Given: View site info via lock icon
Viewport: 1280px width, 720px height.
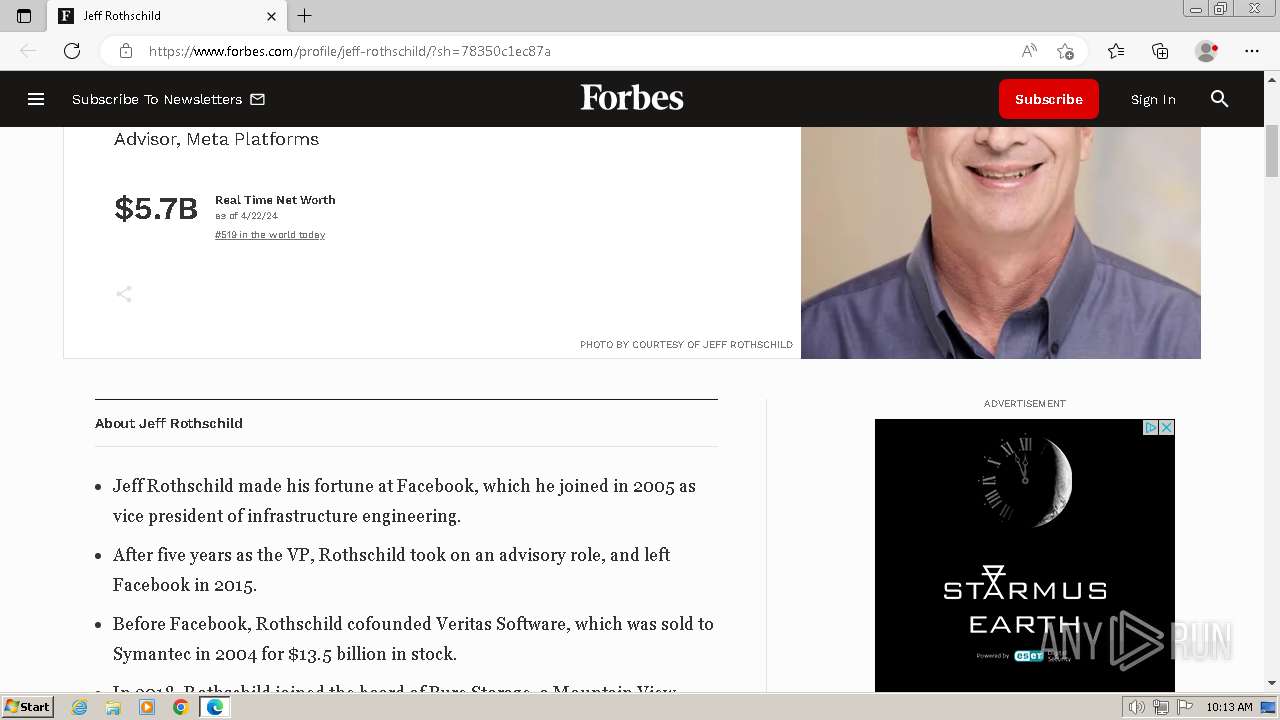Looking at the screenshot, I should 125,51.
